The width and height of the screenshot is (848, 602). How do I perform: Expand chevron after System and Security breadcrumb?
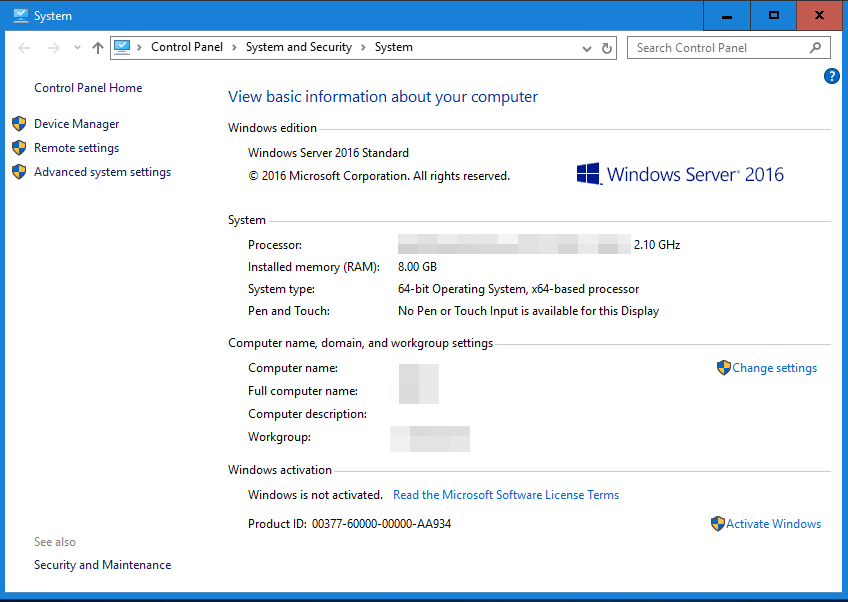[363, 48]
